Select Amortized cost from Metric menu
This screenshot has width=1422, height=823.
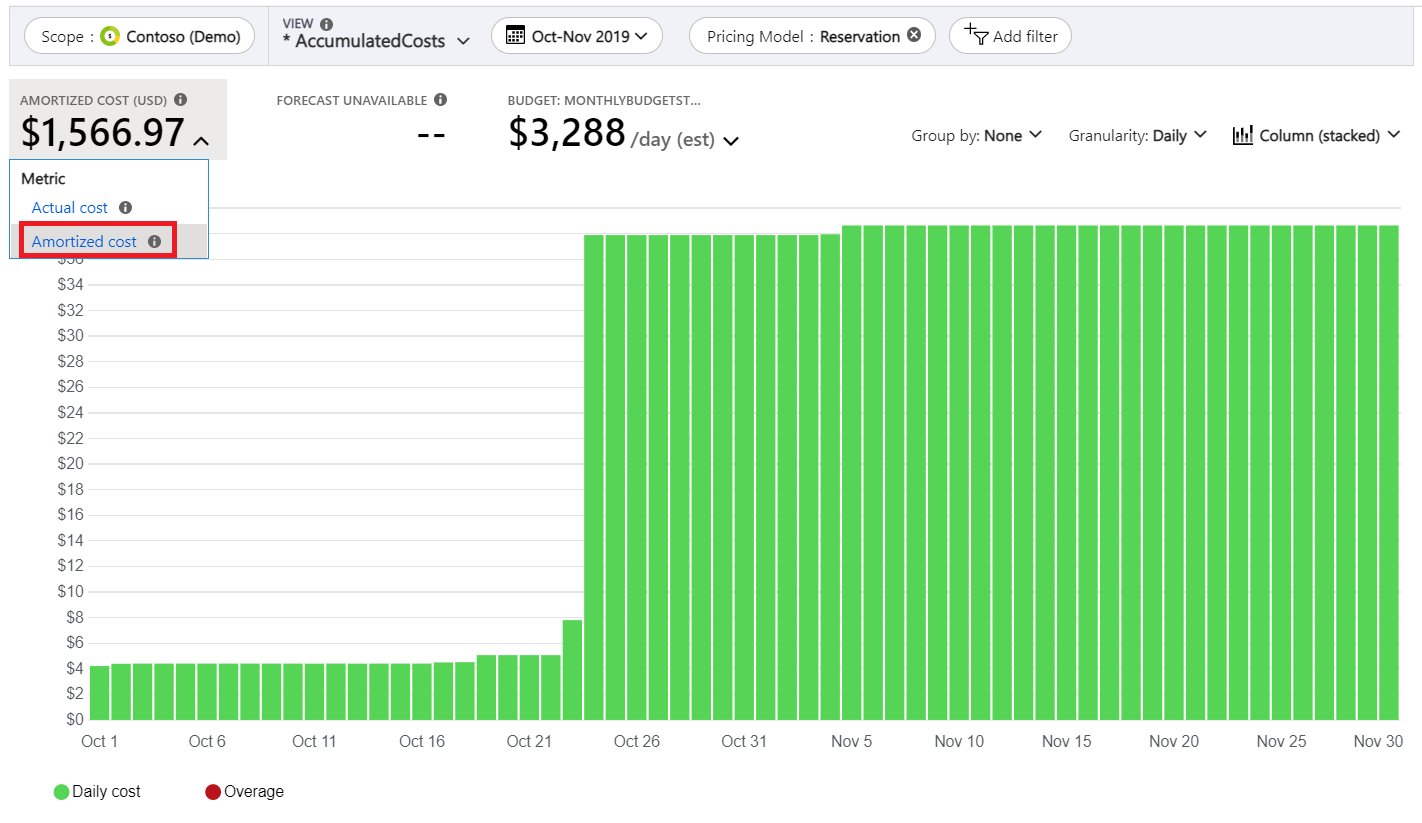click(x=84, y=242)
